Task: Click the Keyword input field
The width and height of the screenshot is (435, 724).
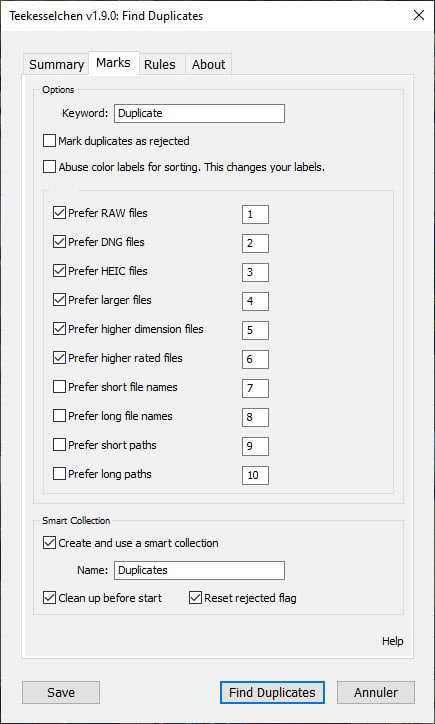Action: click(x=199, y=113)
